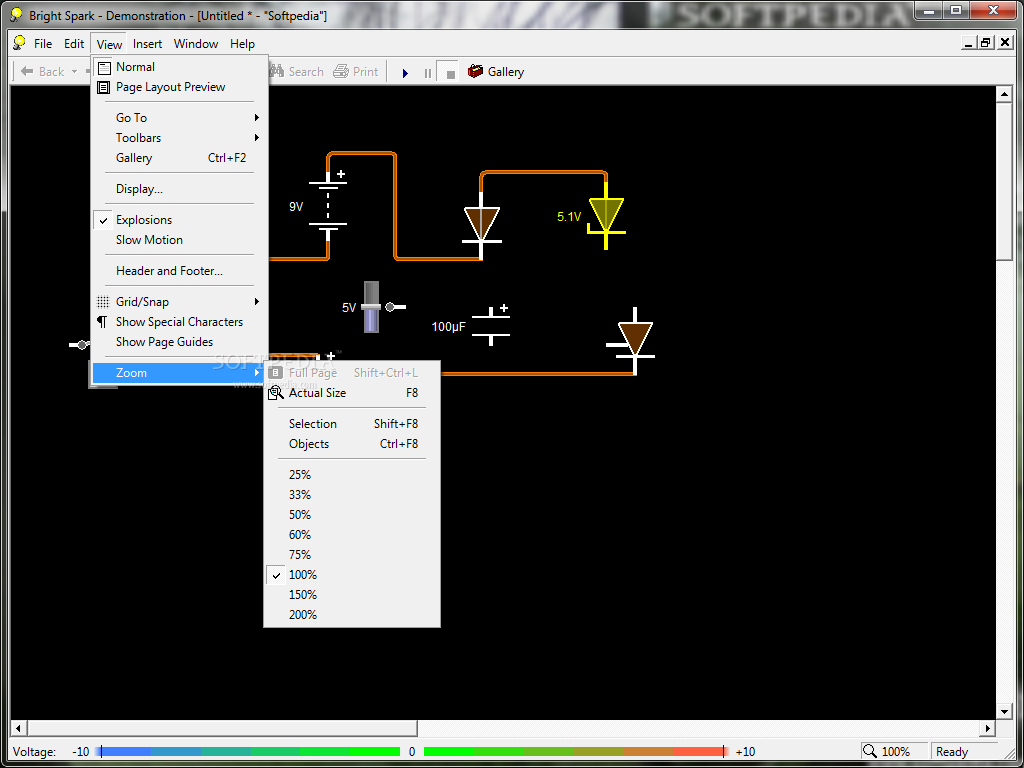1024x768 pixels.
Task: Set zoom to 200%
Action: point(352,615)
